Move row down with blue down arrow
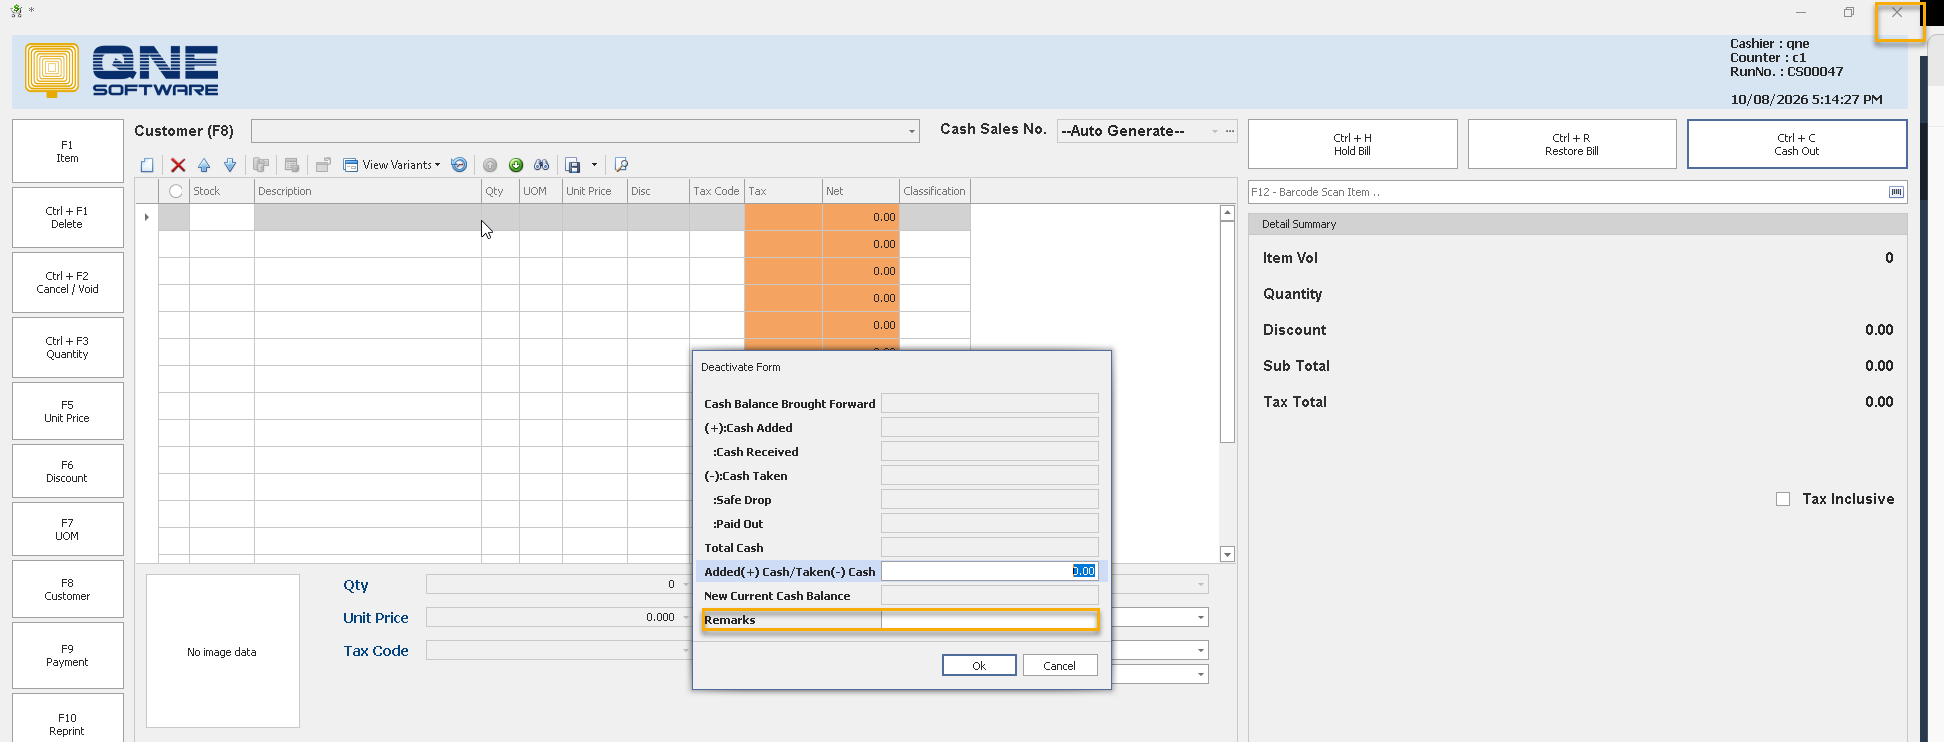This screenshot has height=742, width=1944. [x=230, y=165]
